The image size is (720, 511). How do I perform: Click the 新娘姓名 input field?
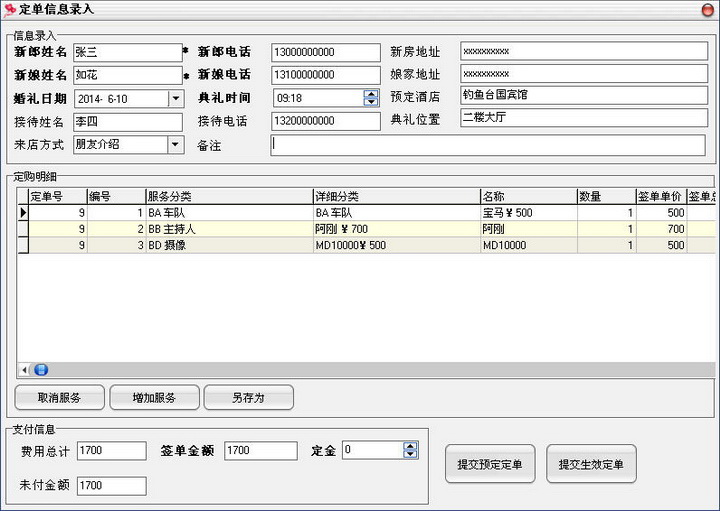click(x=128, y=75)
